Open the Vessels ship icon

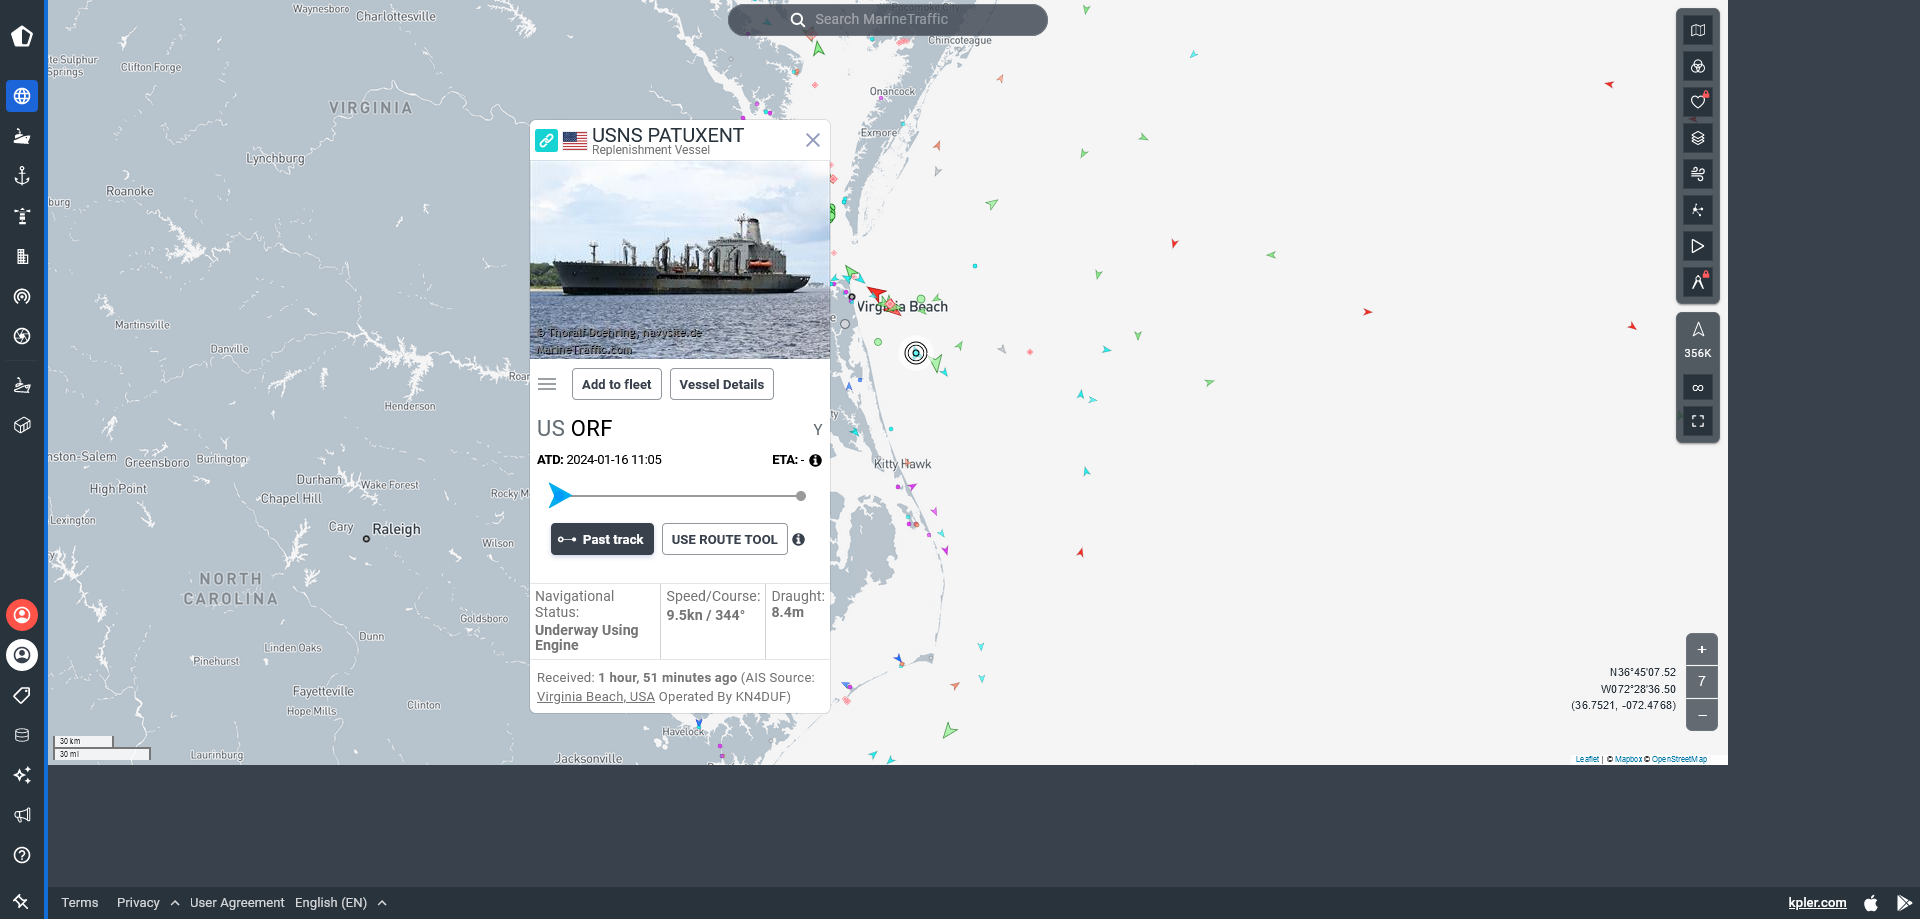click(x=22, y=136)
